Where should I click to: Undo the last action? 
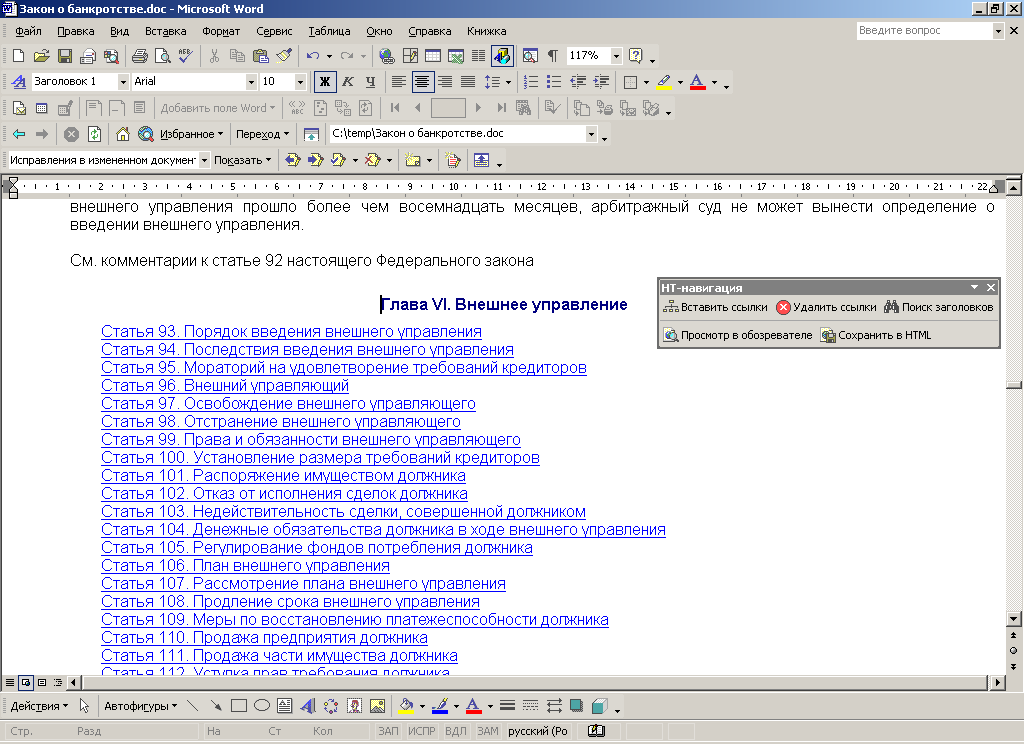[x=313, y=56]
